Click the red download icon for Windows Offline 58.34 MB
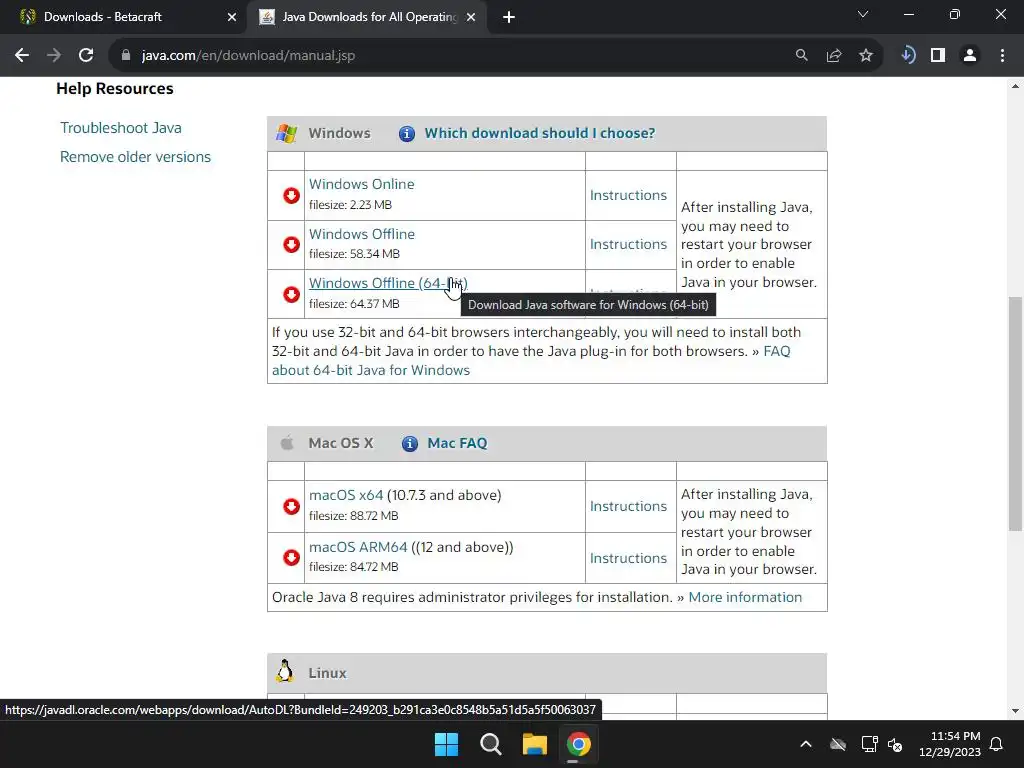The image size is (1024, 768). click(x=291, y=244)
